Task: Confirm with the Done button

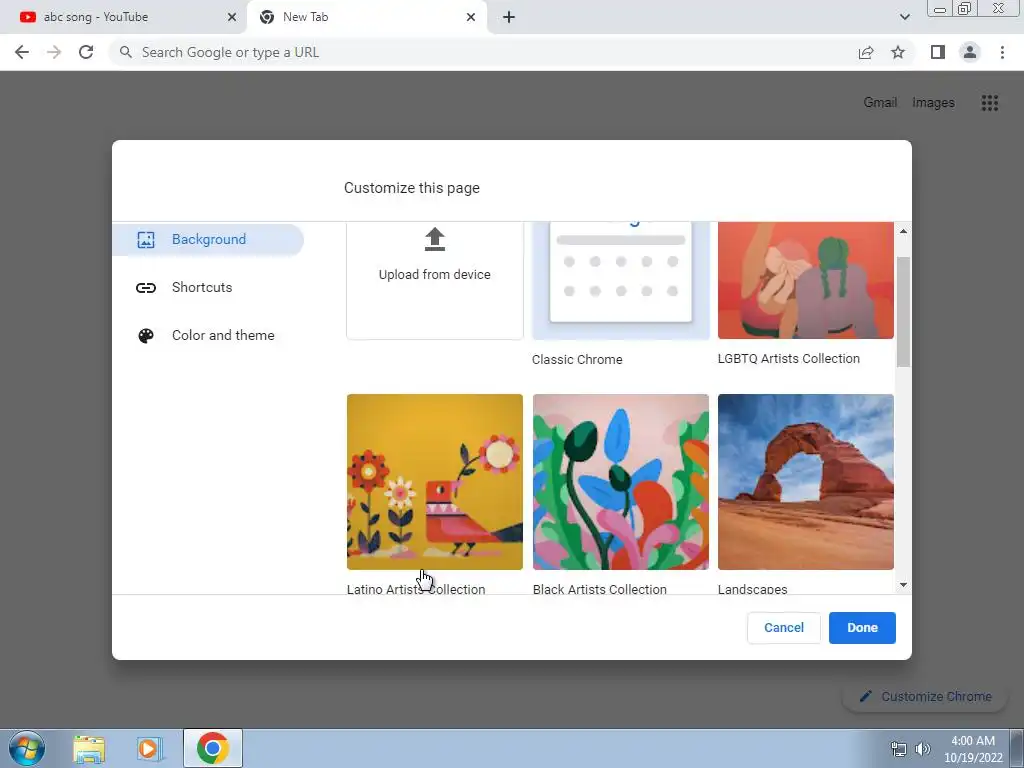Action: (x=862, y=628)
